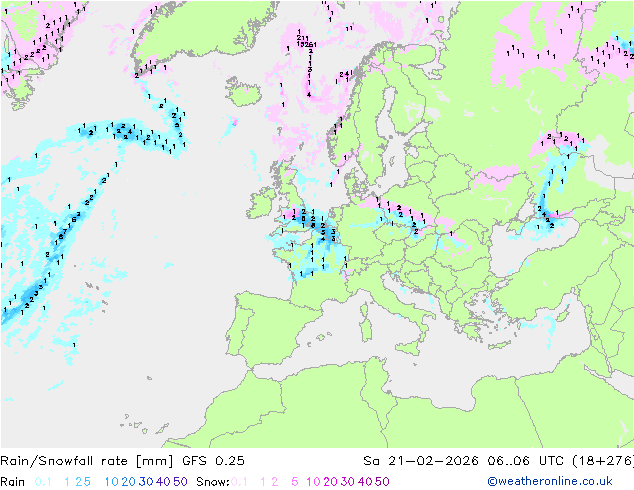Click the weatheronline.co.uk copyright link
Screen dimensions: 634x490
[550, 481]
